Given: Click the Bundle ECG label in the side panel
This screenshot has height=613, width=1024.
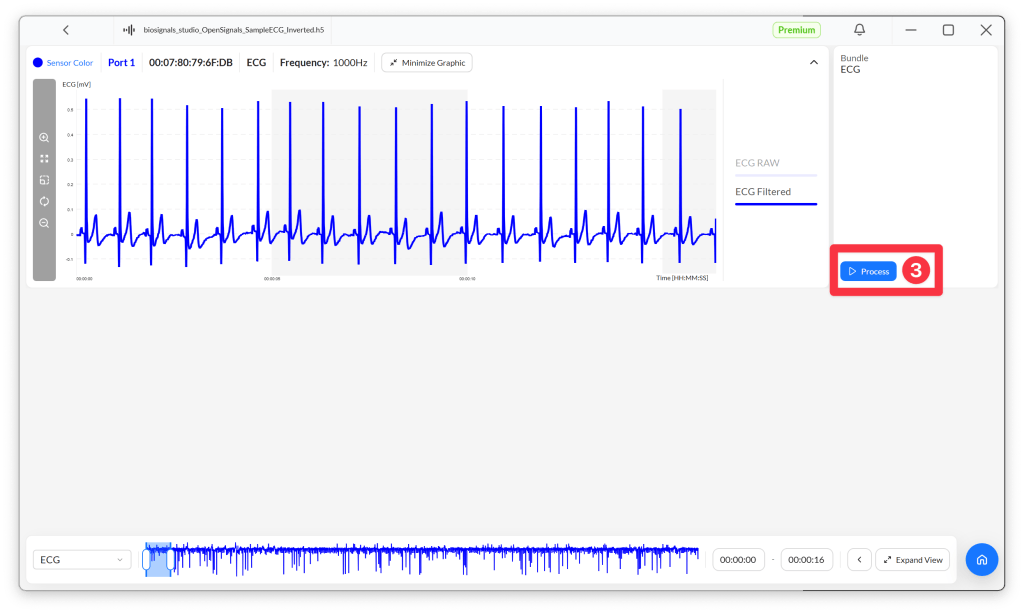Looking at the screenshot, I should point(854,64).
